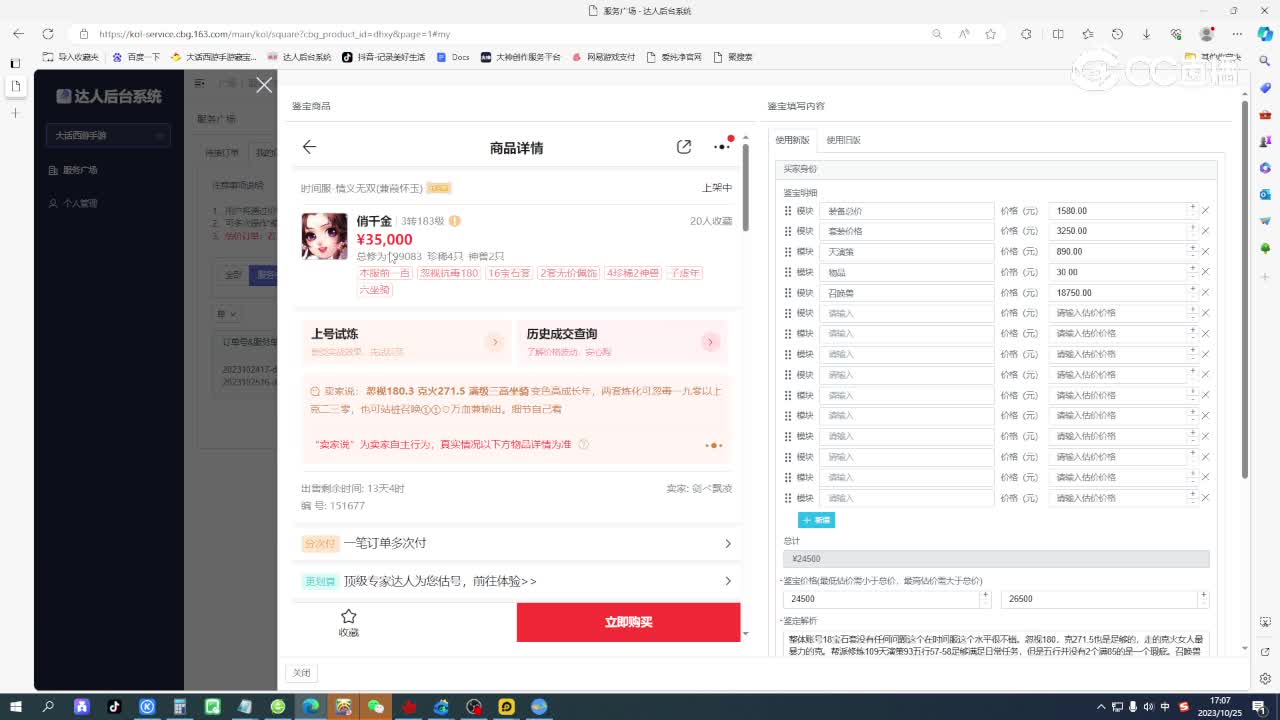Click the blue 新增 add button
The height and width of the screenshot is (720, 1280).
(x=816, y=520)
